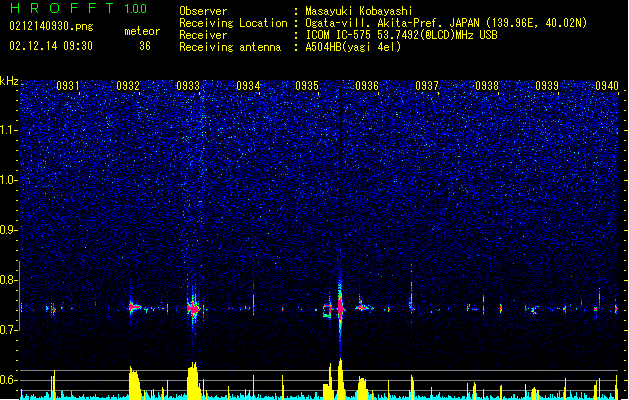Click the HROFFT 1.0.0 title text
Image resolution: width=629 pixels, height=400 pixels.
click(79, 8)
